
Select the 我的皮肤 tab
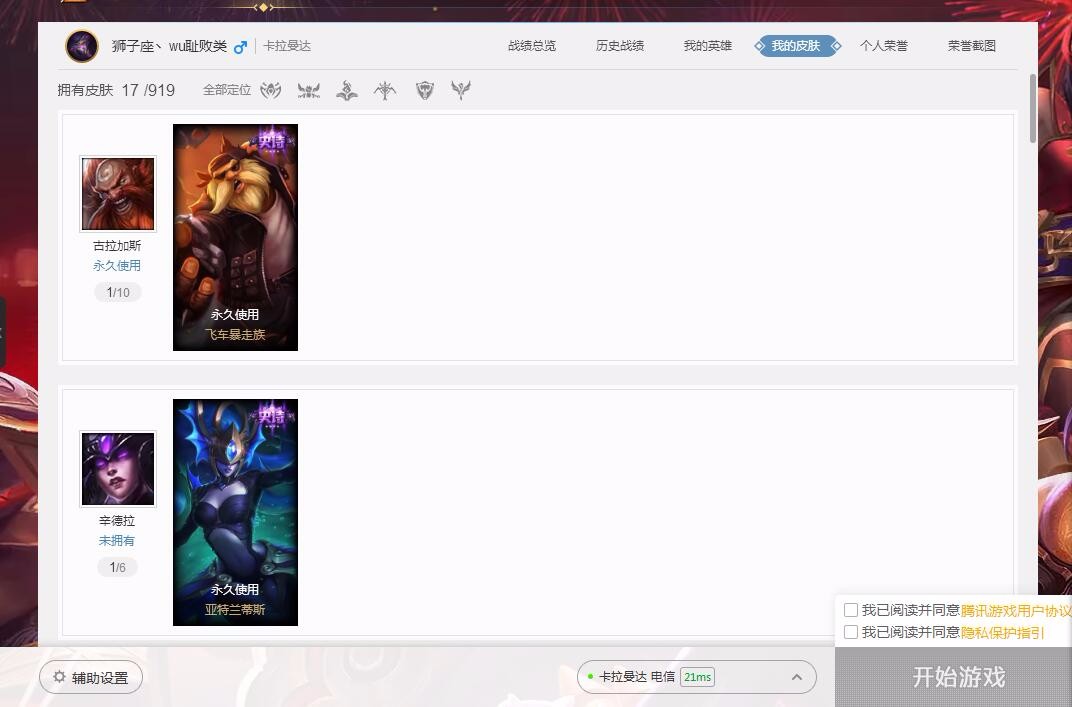pos(797,46)
